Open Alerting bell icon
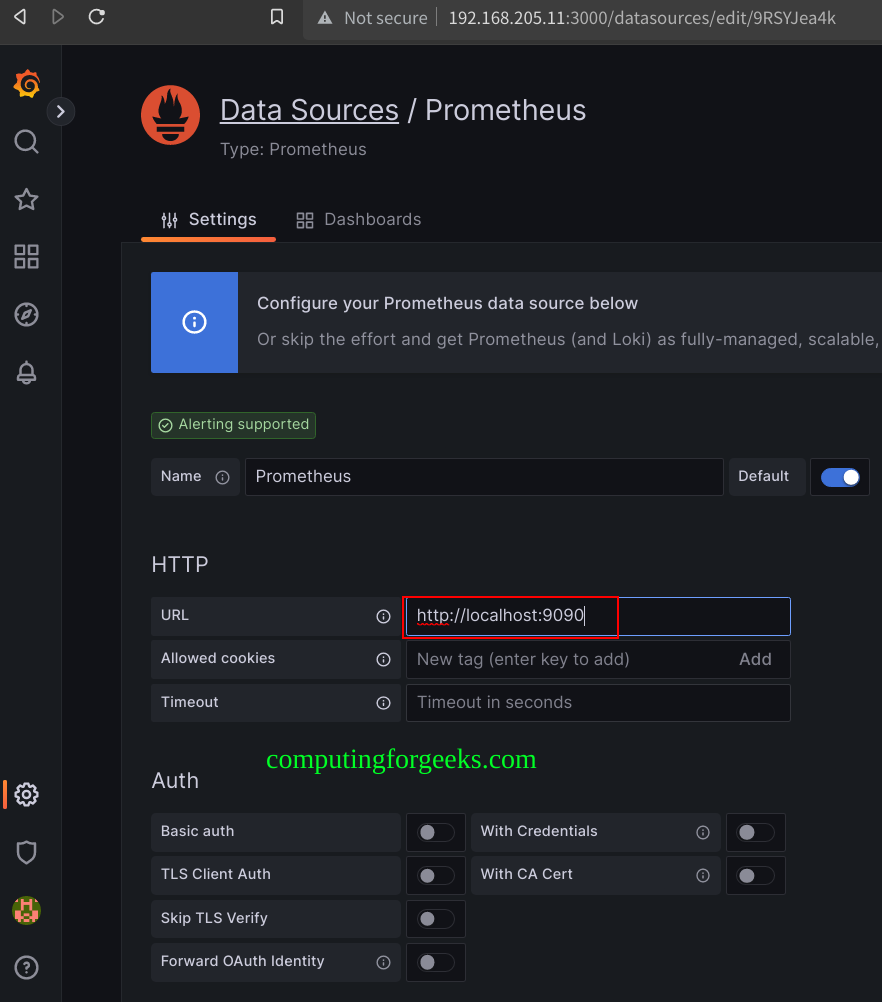 tap(26, 372)
